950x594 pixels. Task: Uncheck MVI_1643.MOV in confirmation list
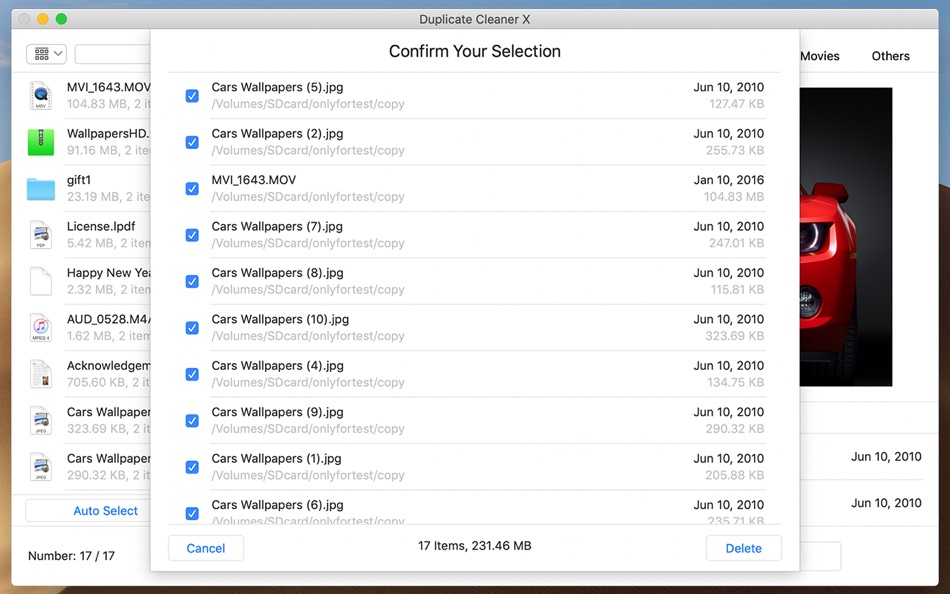point(192,189)
